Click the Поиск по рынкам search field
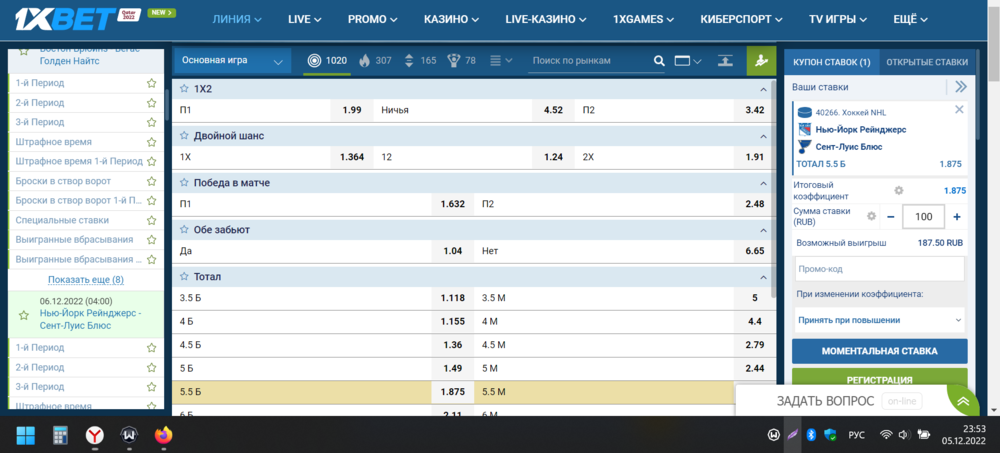The height and width of the screenshot is (453, 1000). point(591,61)
